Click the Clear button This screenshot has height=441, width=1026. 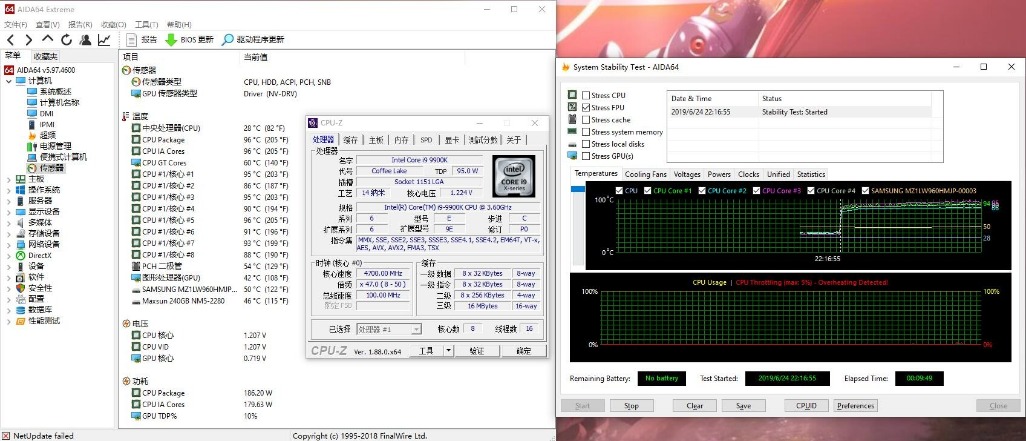click(695, 406)
